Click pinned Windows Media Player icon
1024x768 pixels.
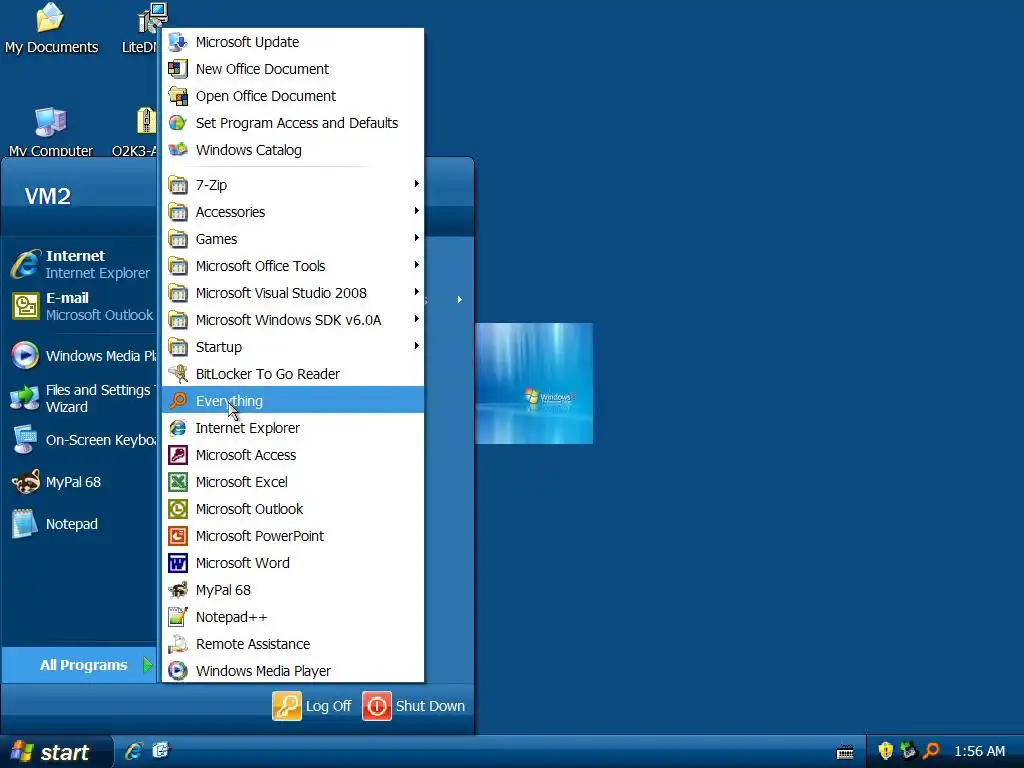click(25, 355)
